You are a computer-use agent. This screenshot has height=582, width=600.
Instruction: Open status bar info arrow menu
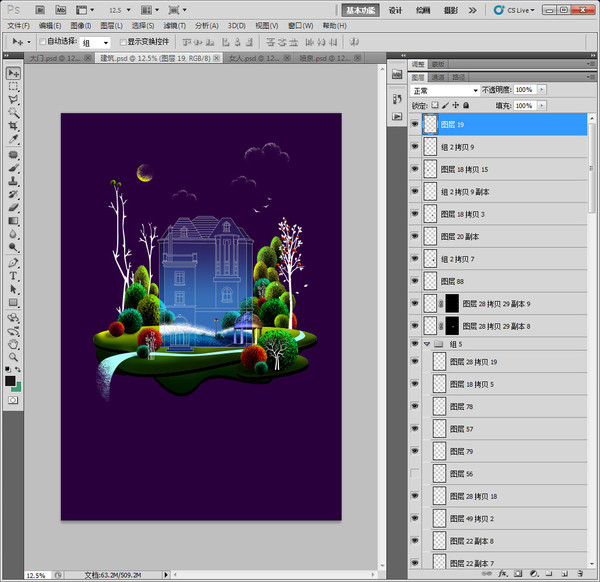(x=166, y=575)
